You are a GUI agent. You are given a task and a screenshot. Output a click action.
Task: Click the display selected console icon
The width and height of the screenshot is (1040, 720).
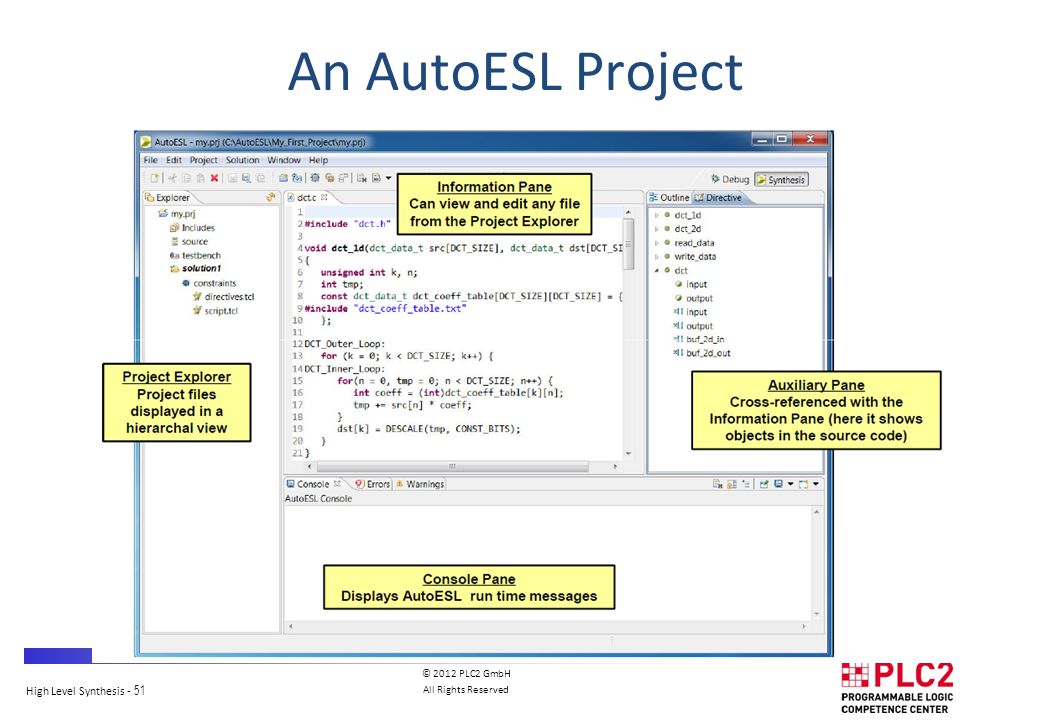[x=778, y=484]
